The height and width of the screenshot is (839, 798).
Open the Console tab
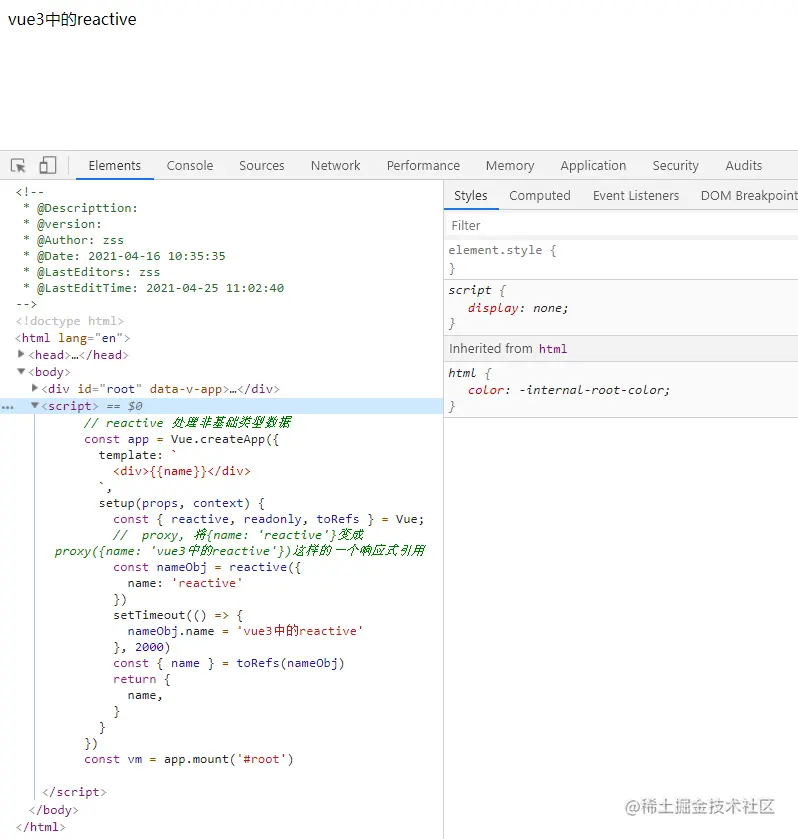(x=189, y=166)
